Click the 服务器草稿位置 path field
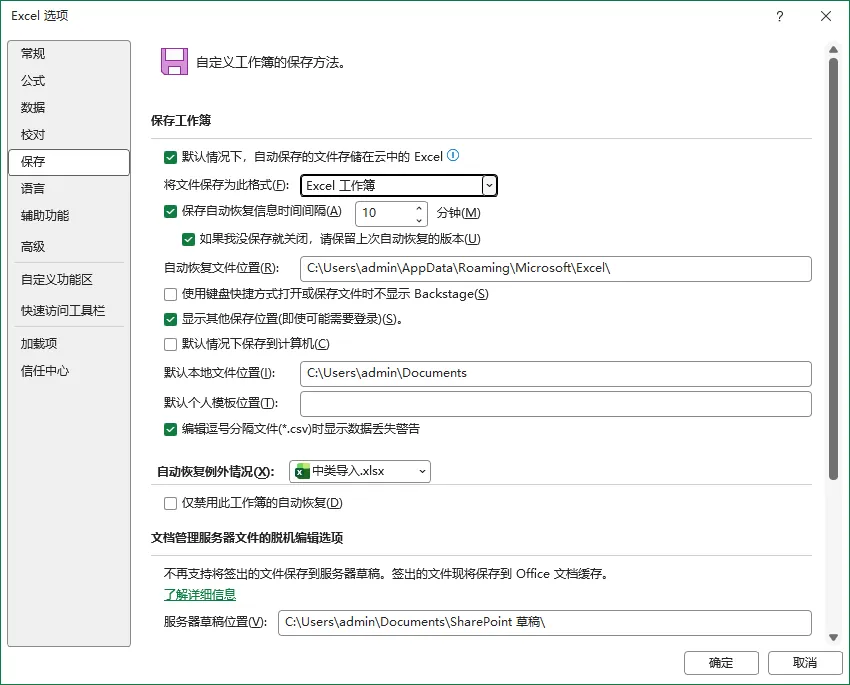The image size is (850, 685). 545,623
